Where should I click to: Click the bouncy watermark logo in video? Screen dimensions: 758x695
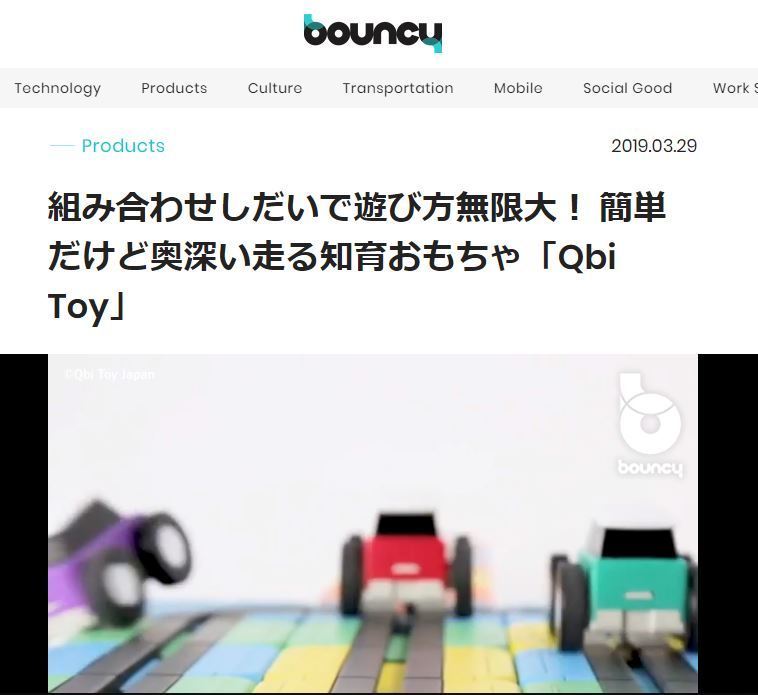click(x=650, y=424)
